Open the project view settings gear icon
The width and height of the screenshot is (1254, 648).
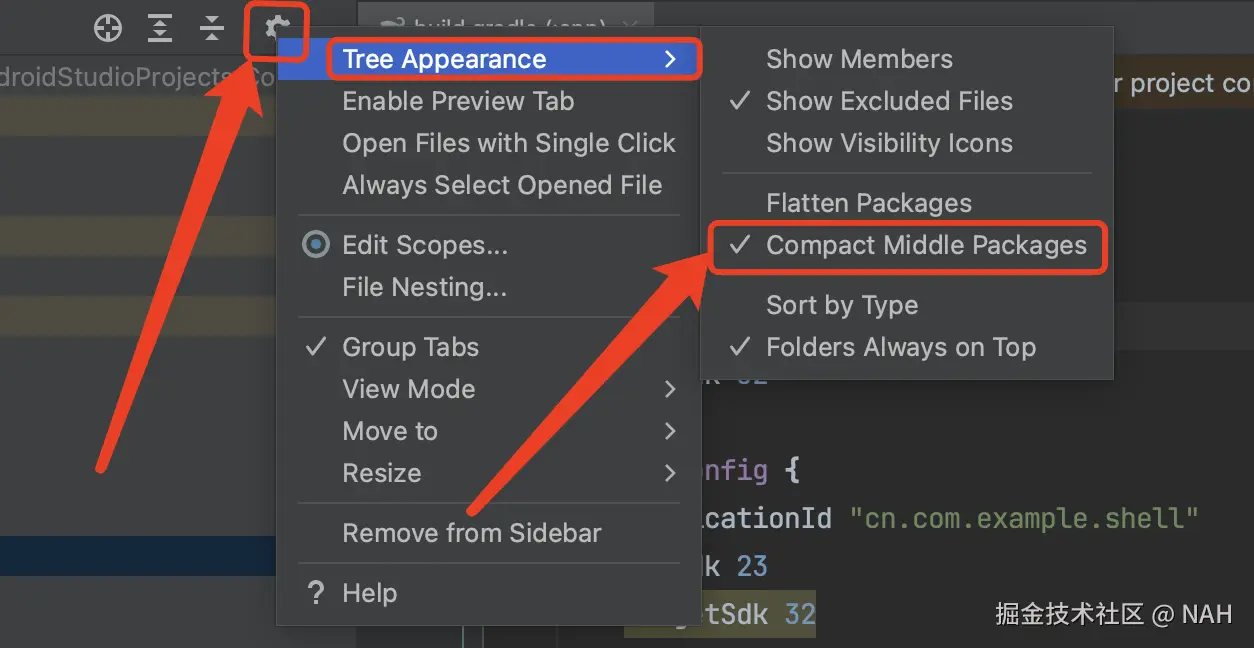(x=276, y=28)
